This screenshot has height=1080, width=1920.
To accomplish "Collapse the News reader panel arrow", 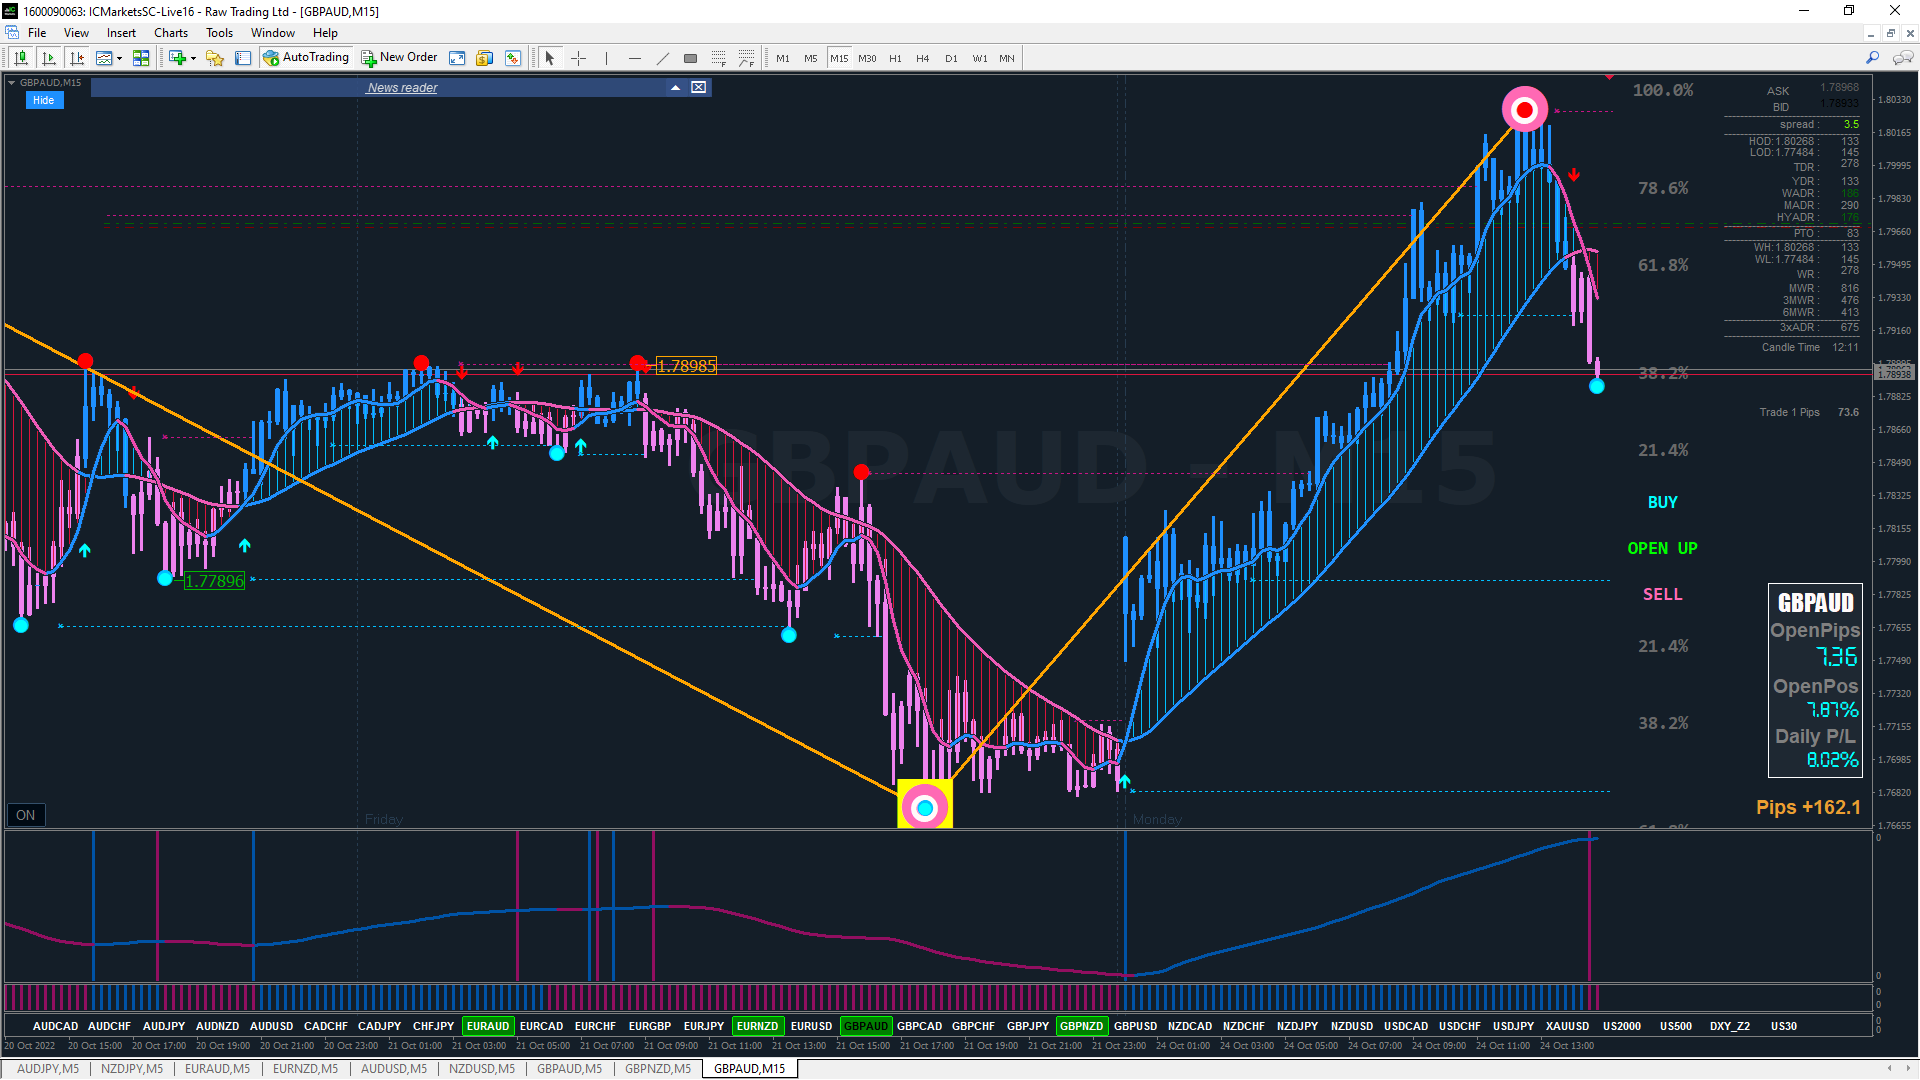I will pyautogui.click(x=676, y=88).
